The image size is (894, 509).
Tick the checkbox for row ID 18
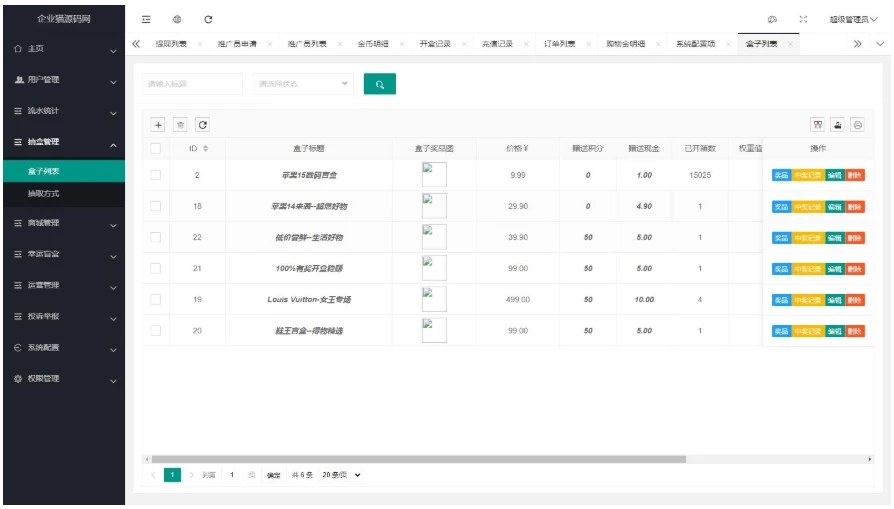coord(156,206)
